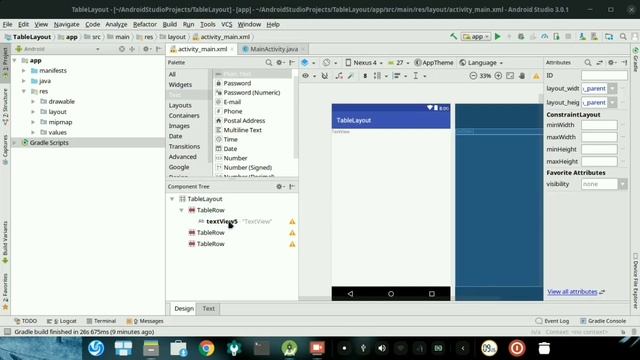The height and width of the screenshot is (360, 640).
Task: Toggle the Pan screen hand icon
Action: [x=522, y=76]
